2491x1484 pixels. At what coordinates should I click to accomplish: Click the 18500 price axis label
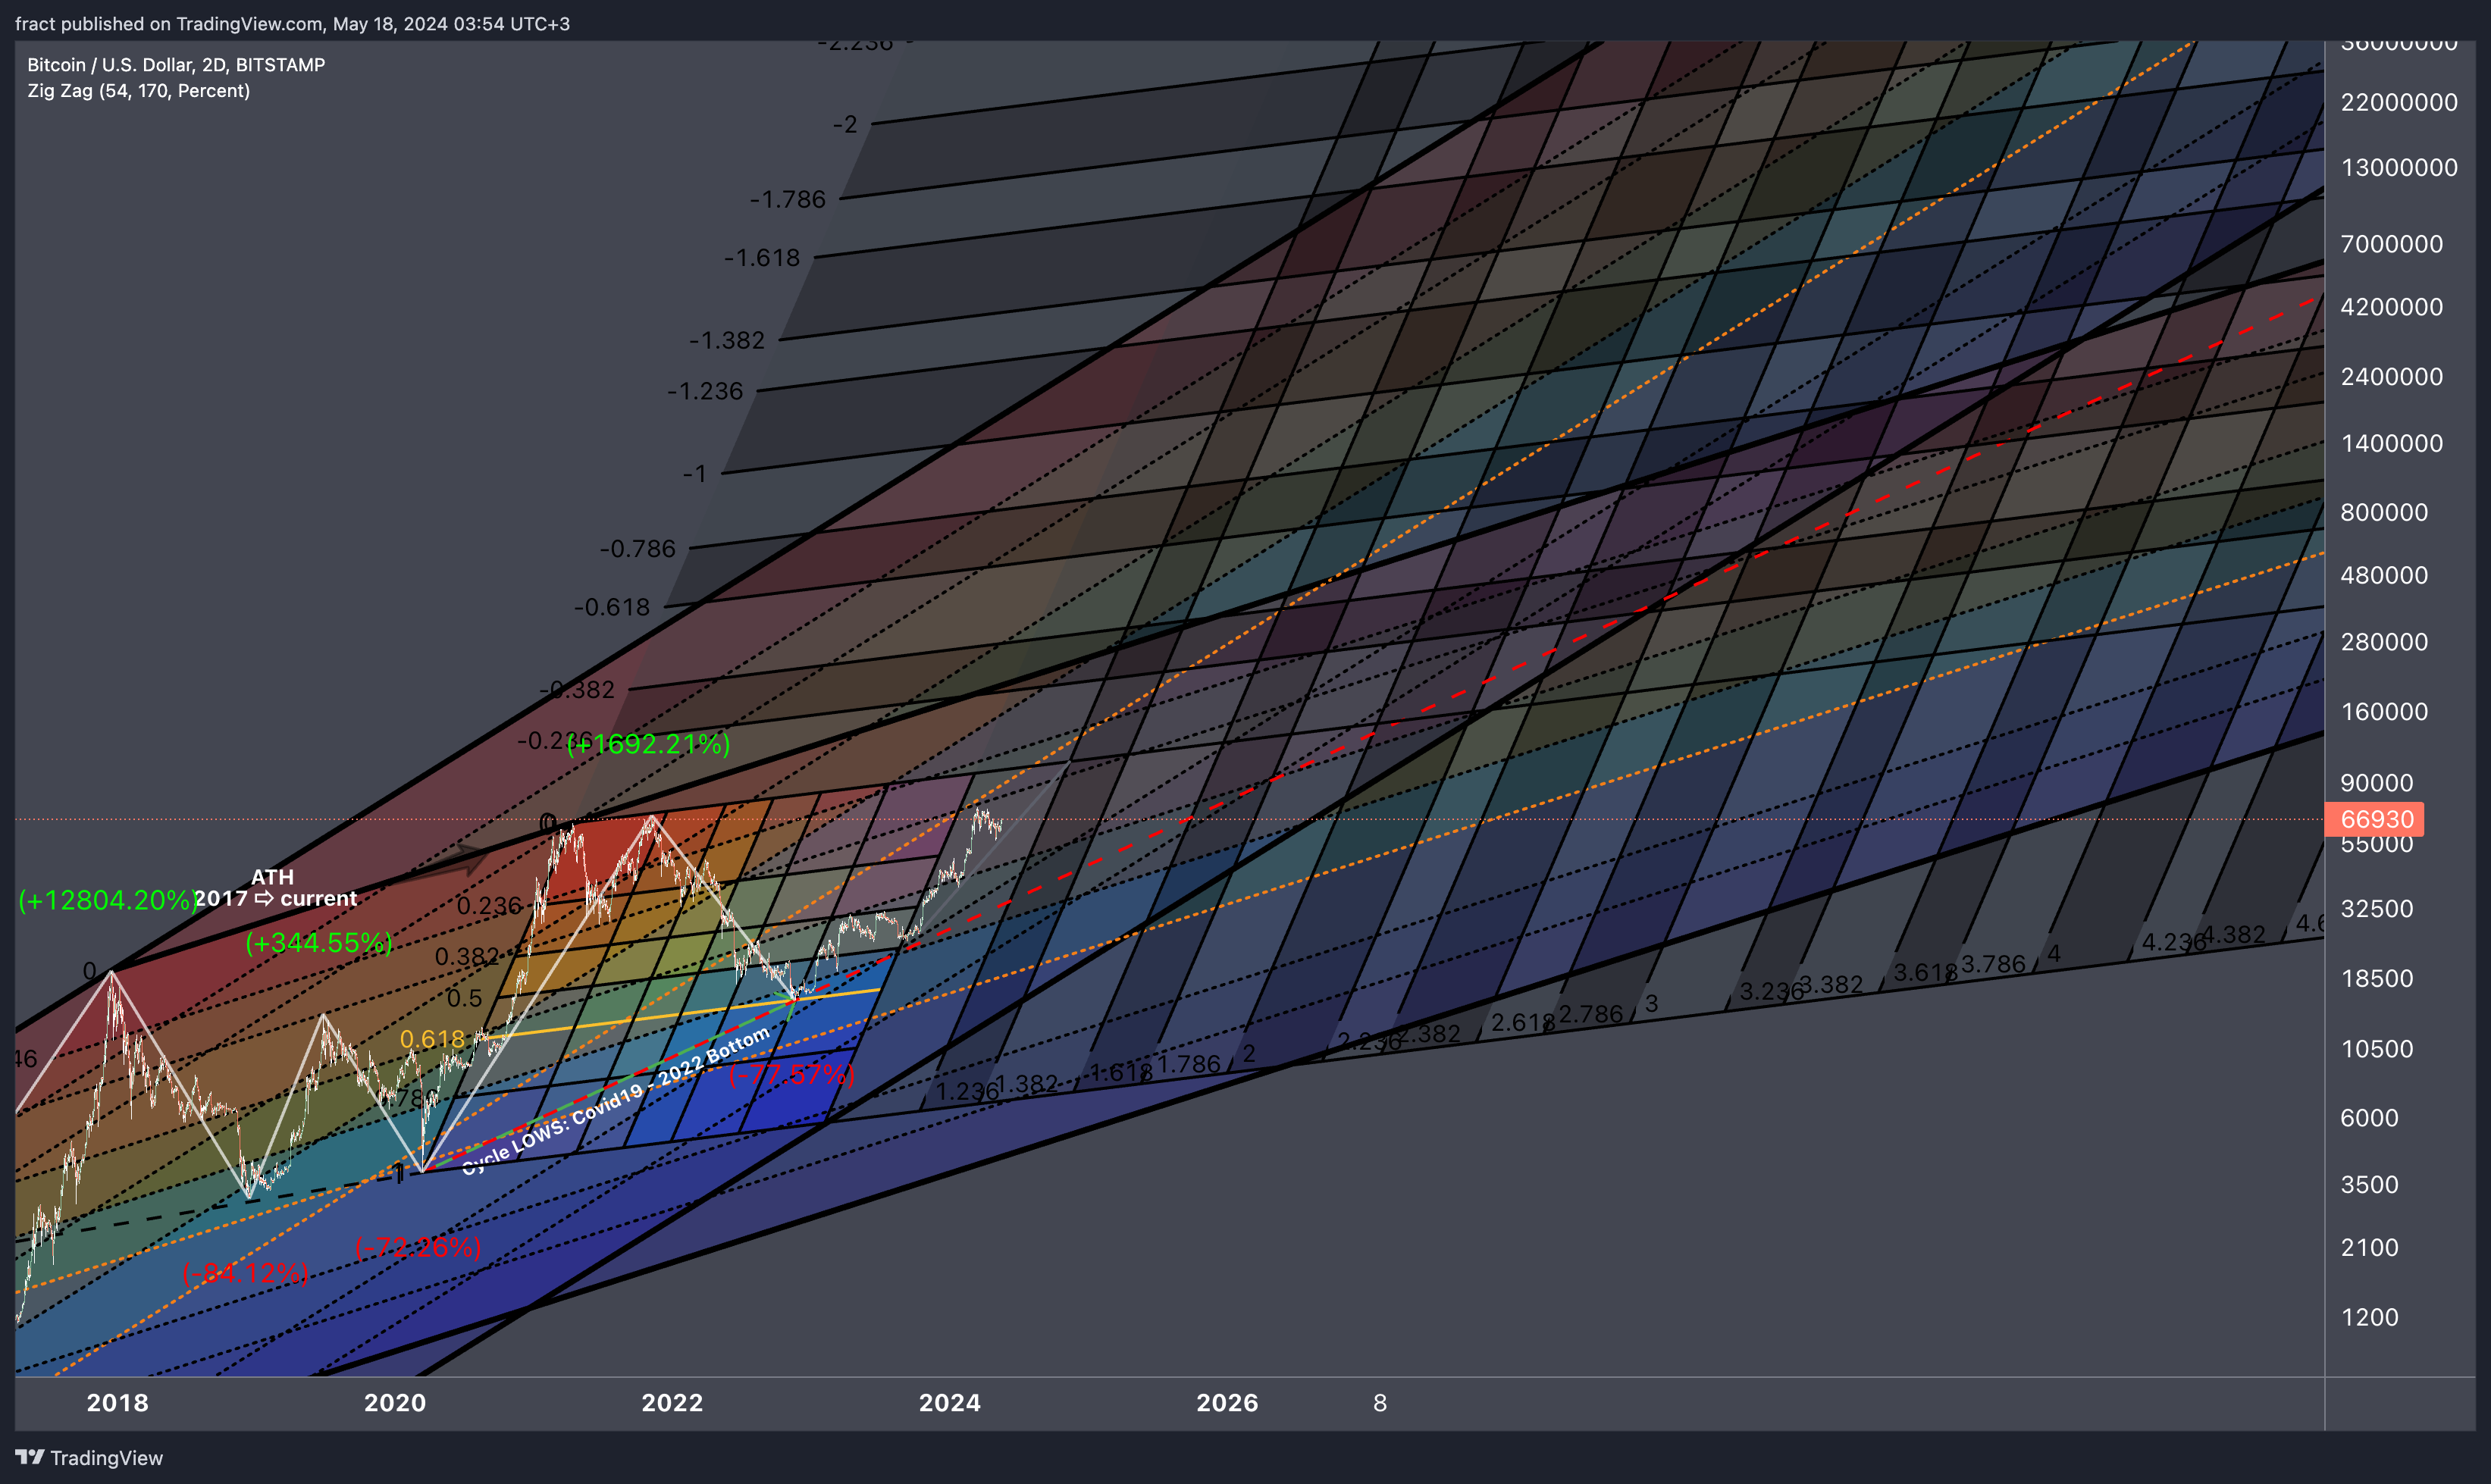coord(2377,978)
